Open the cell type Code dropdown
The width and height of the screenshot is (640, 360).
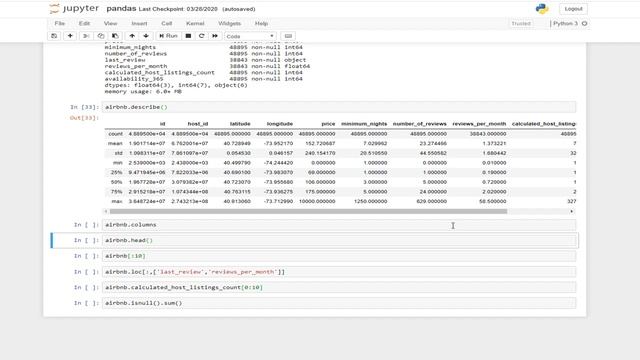pos(250,36)
